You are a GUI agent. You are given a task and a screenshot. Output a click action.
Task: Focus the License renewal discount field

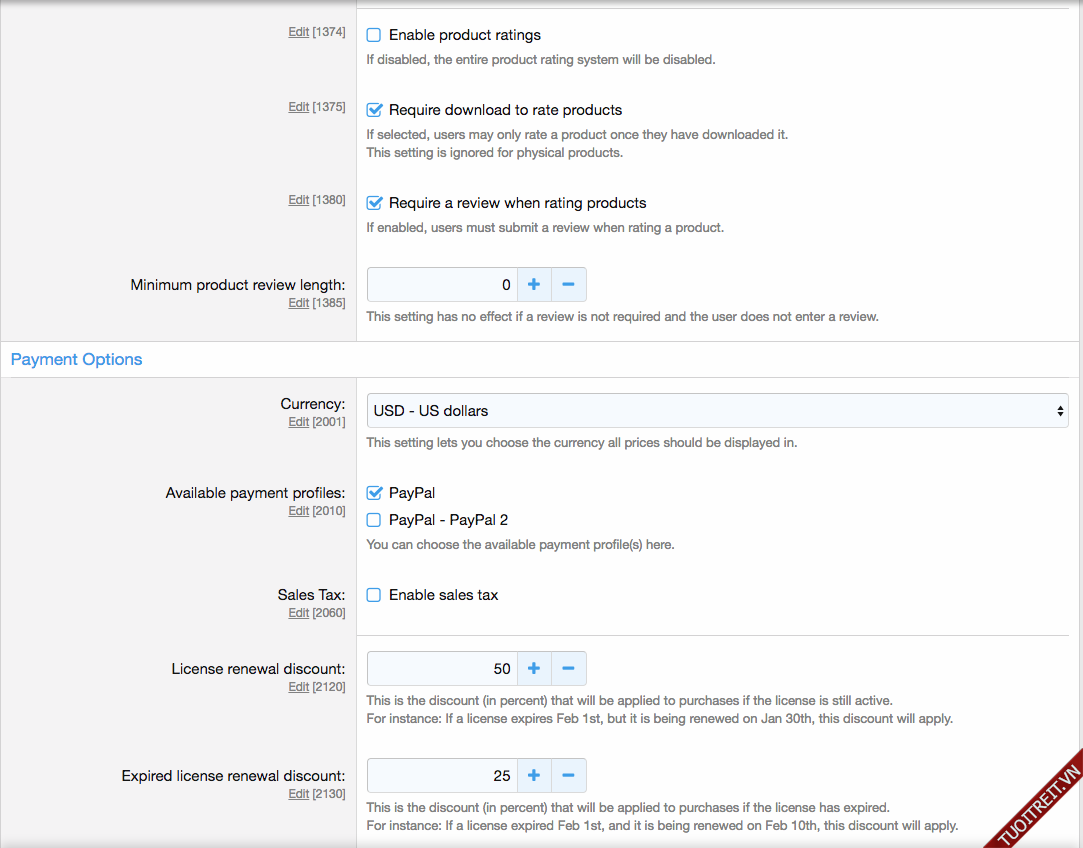tap(442, 669)
